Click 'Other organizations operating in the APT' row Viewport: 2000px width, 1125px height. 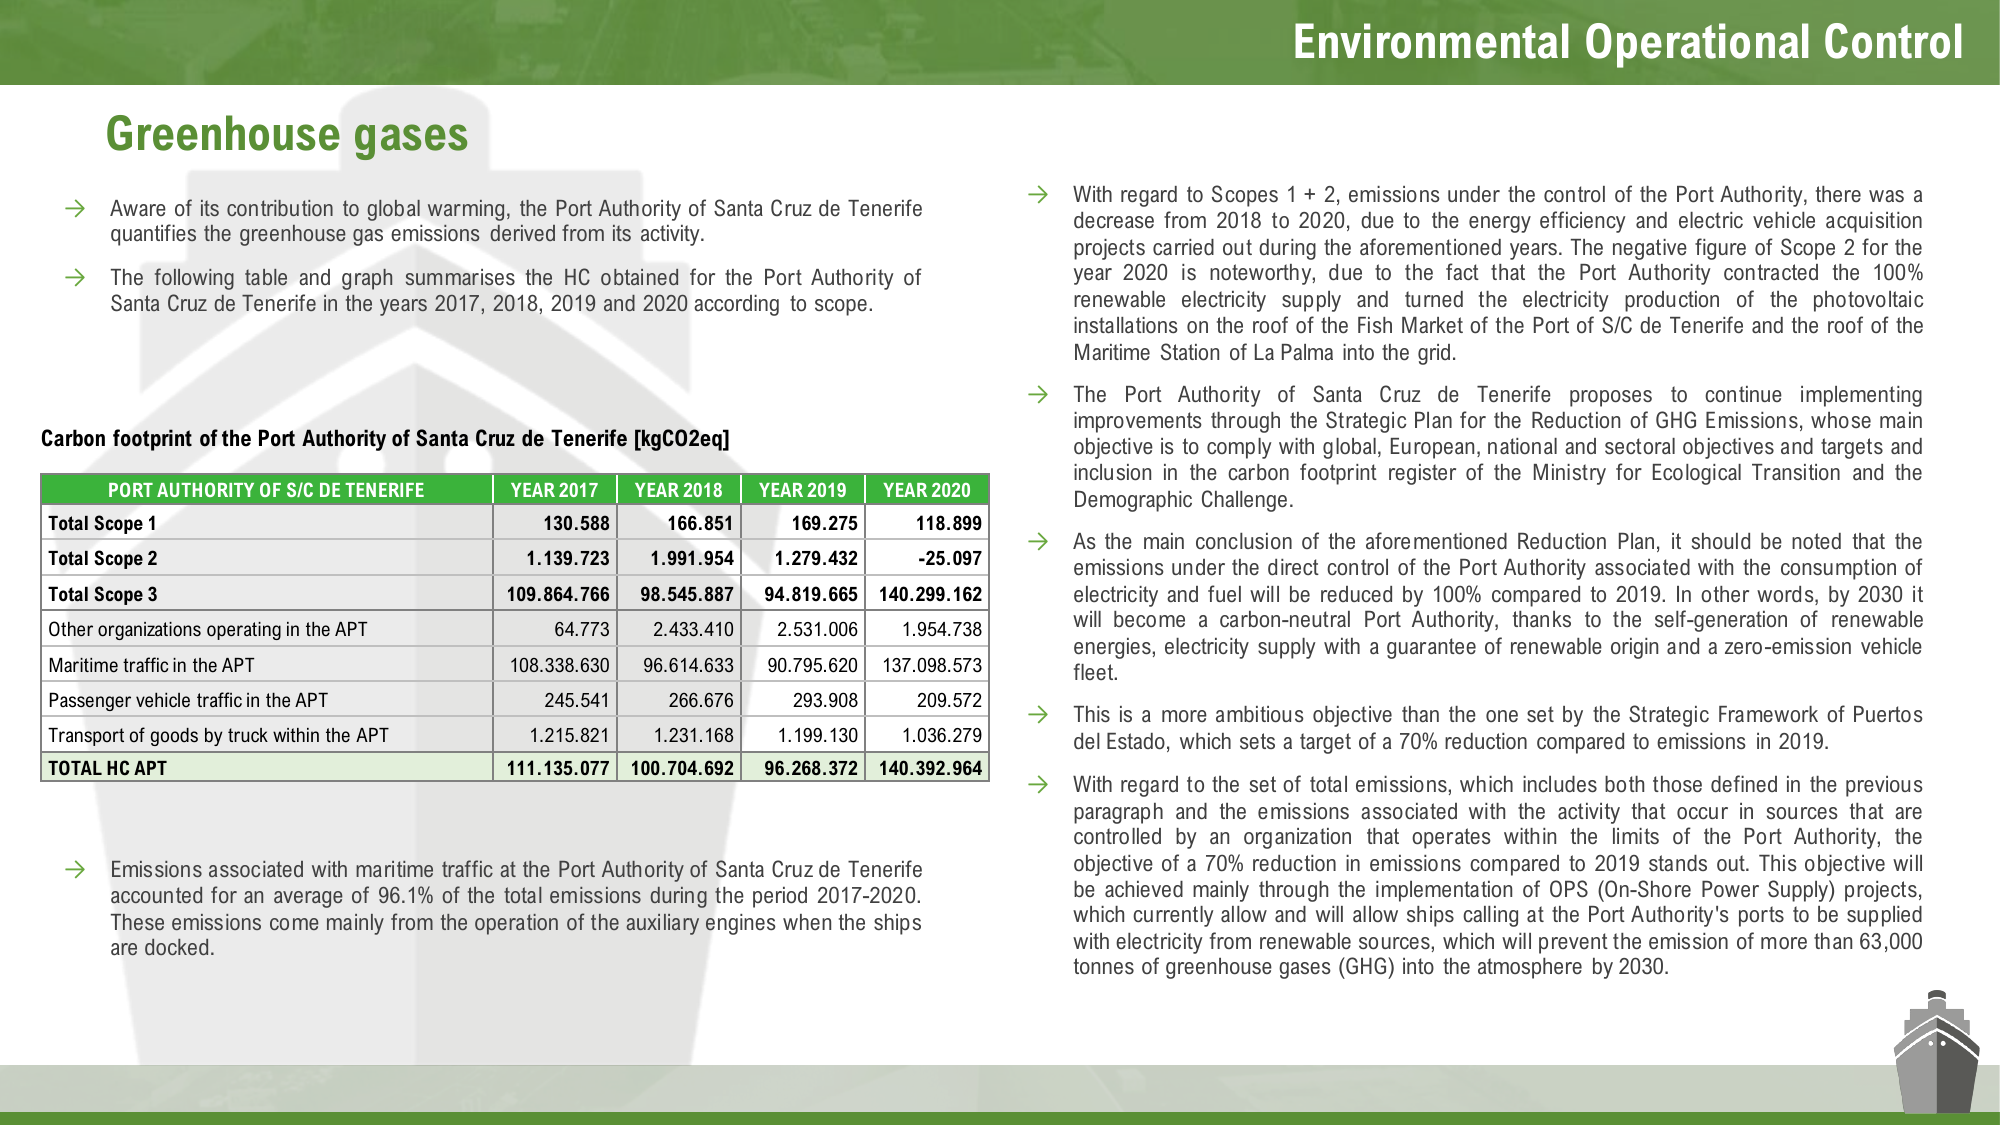(x=515, y=629)
